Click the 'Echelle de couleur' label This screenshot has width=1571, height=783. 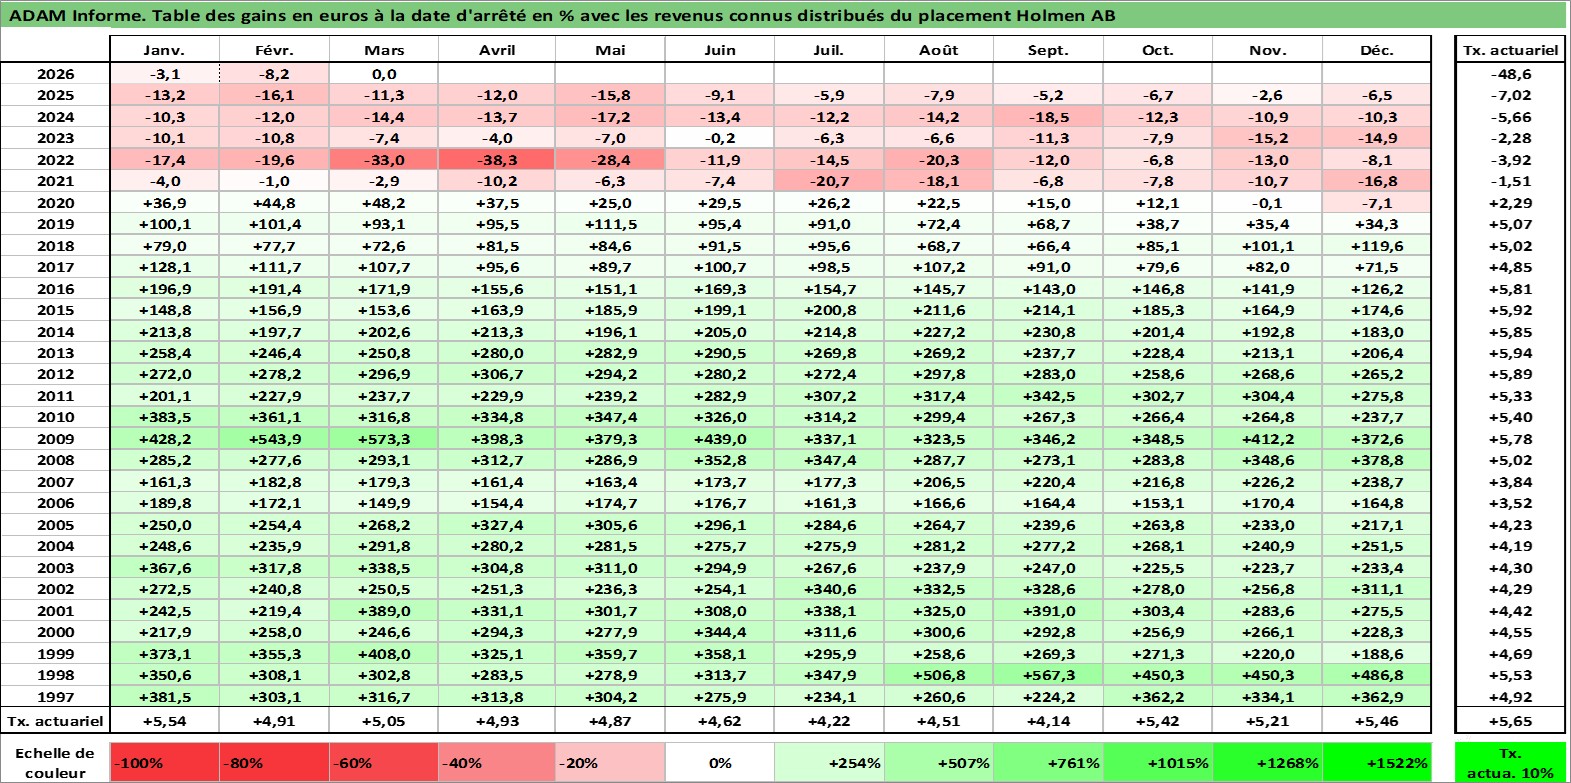click(x=55, y=762)
